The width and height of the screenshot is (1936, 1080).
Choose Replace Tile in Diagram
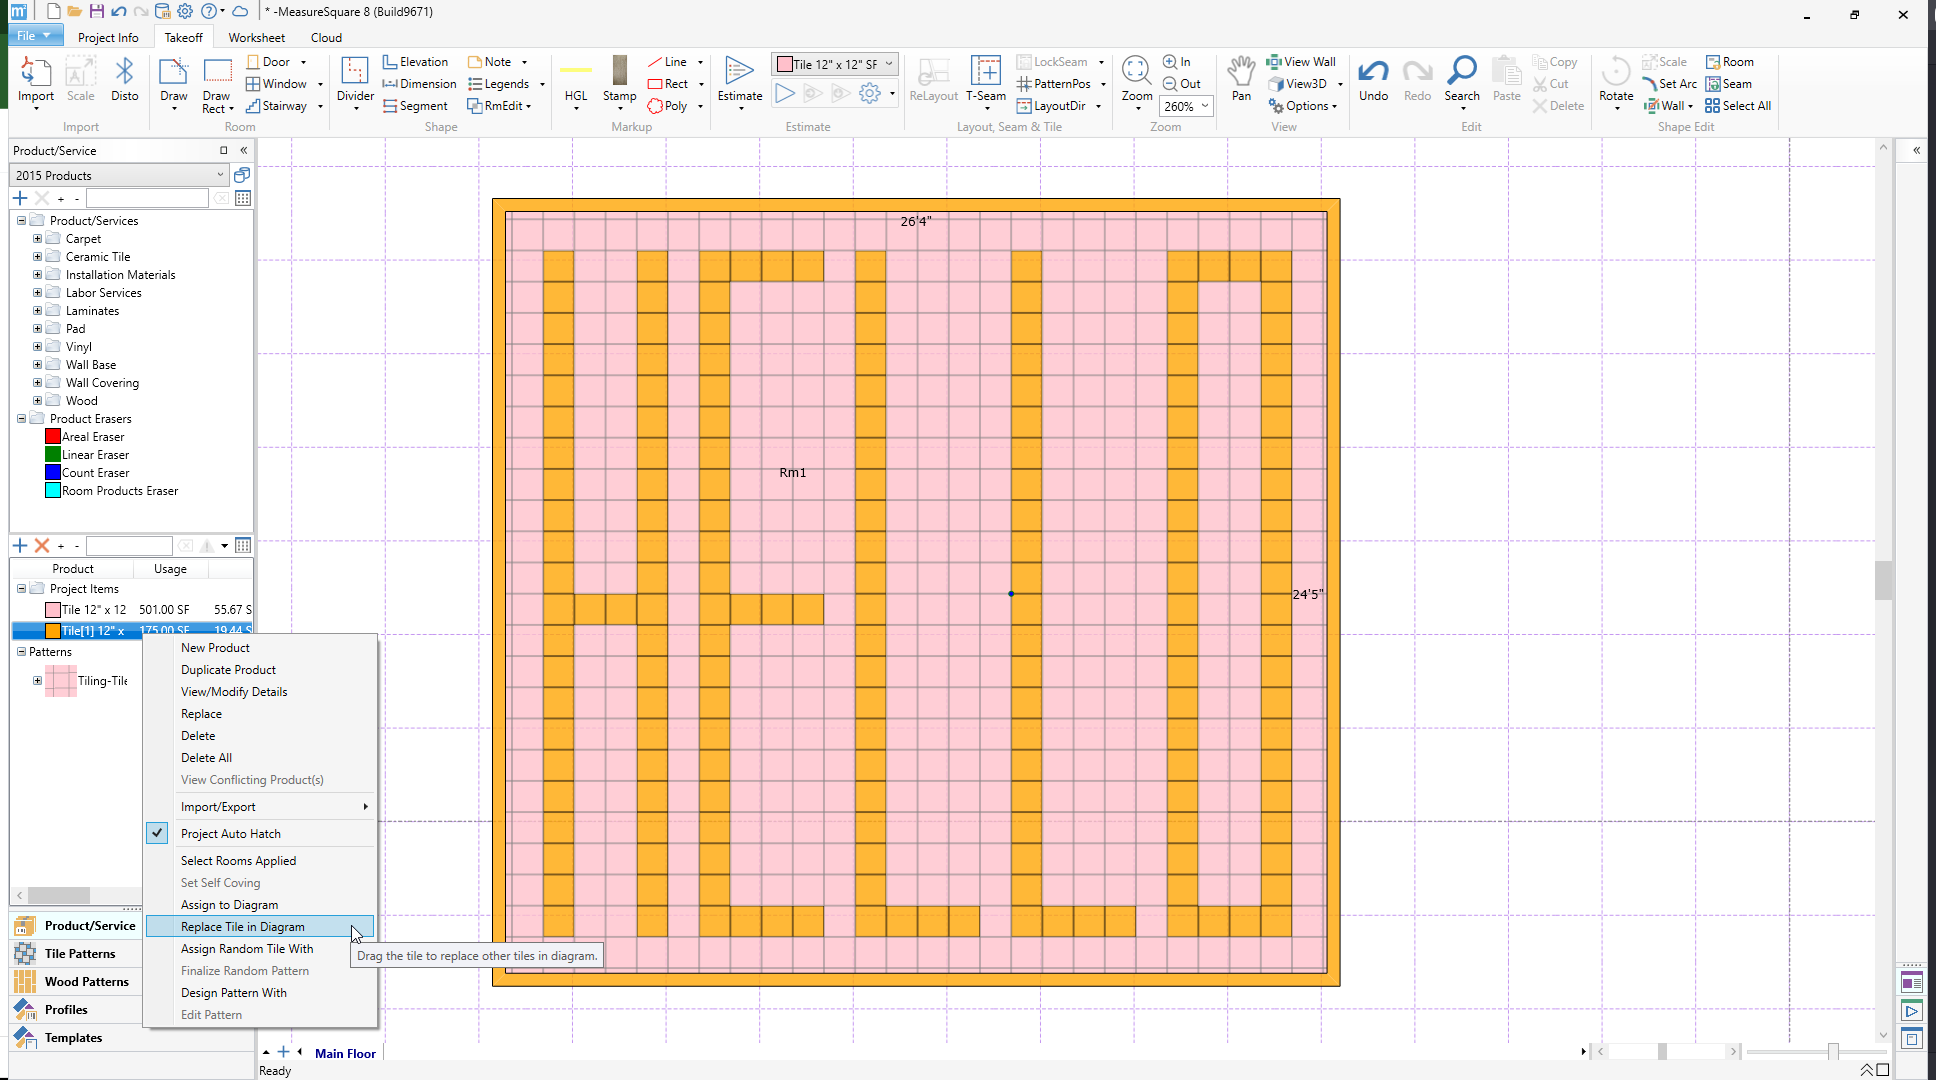[x=243, y=927]
